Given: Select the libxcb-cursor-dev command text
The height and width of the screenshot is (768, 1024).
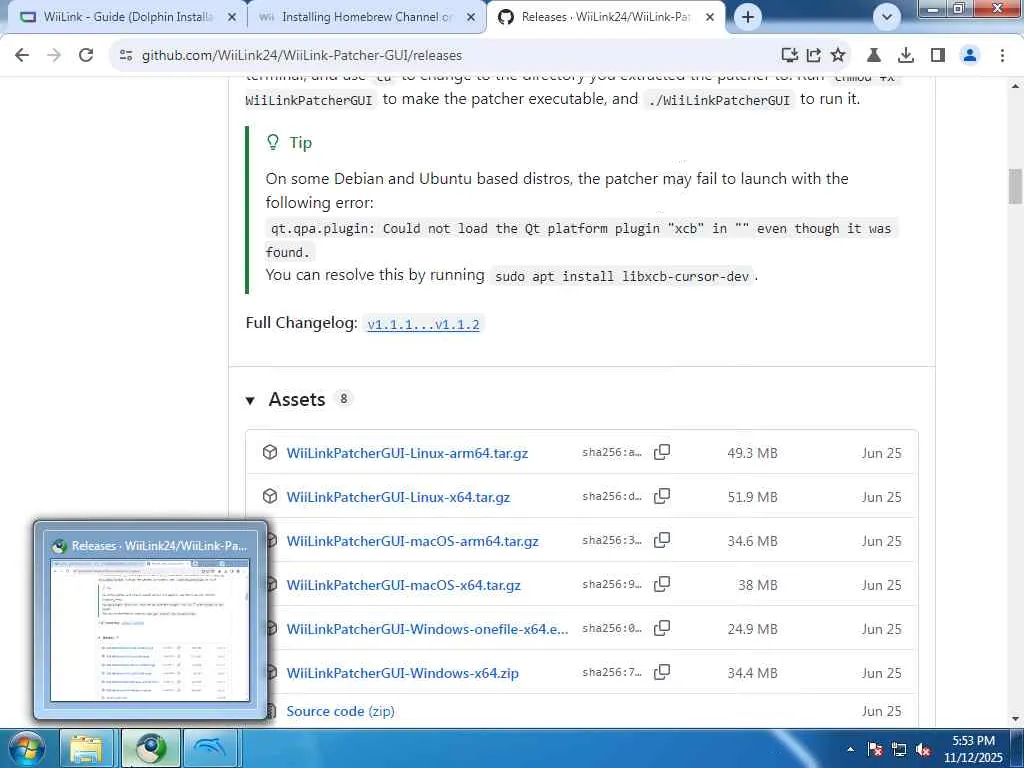Looking at the screenshot, I should point(622,276).
